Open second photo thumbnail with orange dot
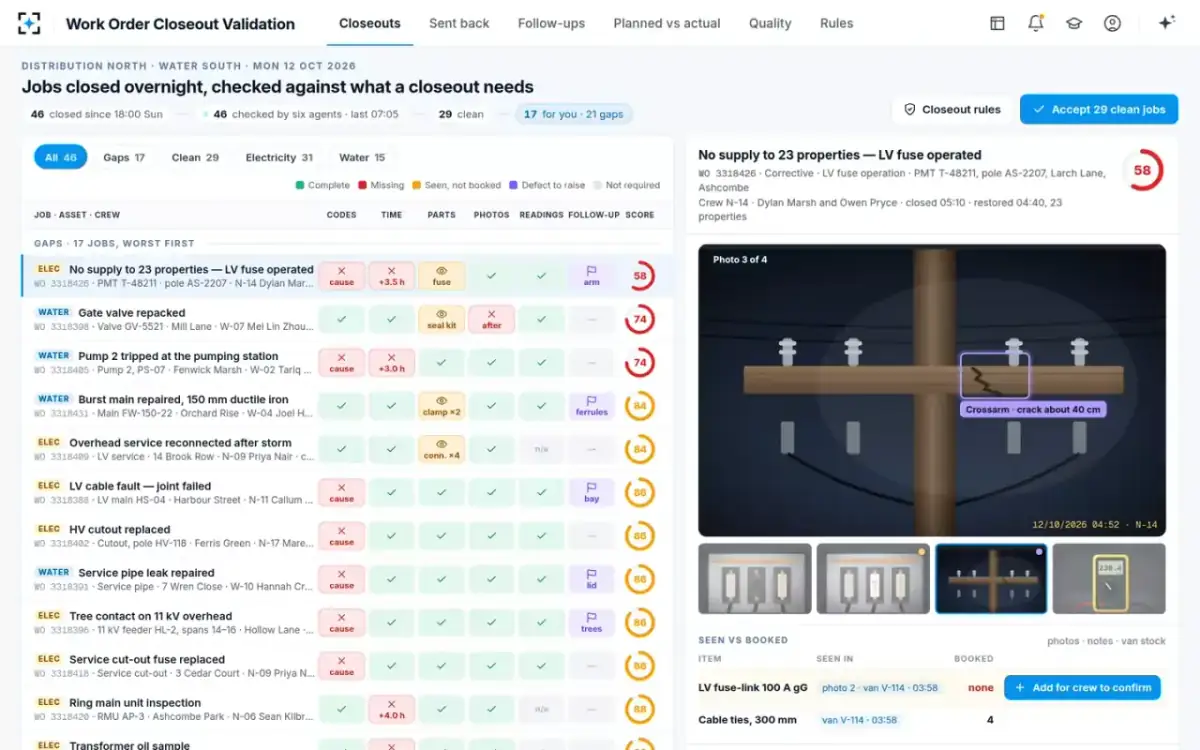The height and width of the screenshot is (750, 1200). point(873,578)
